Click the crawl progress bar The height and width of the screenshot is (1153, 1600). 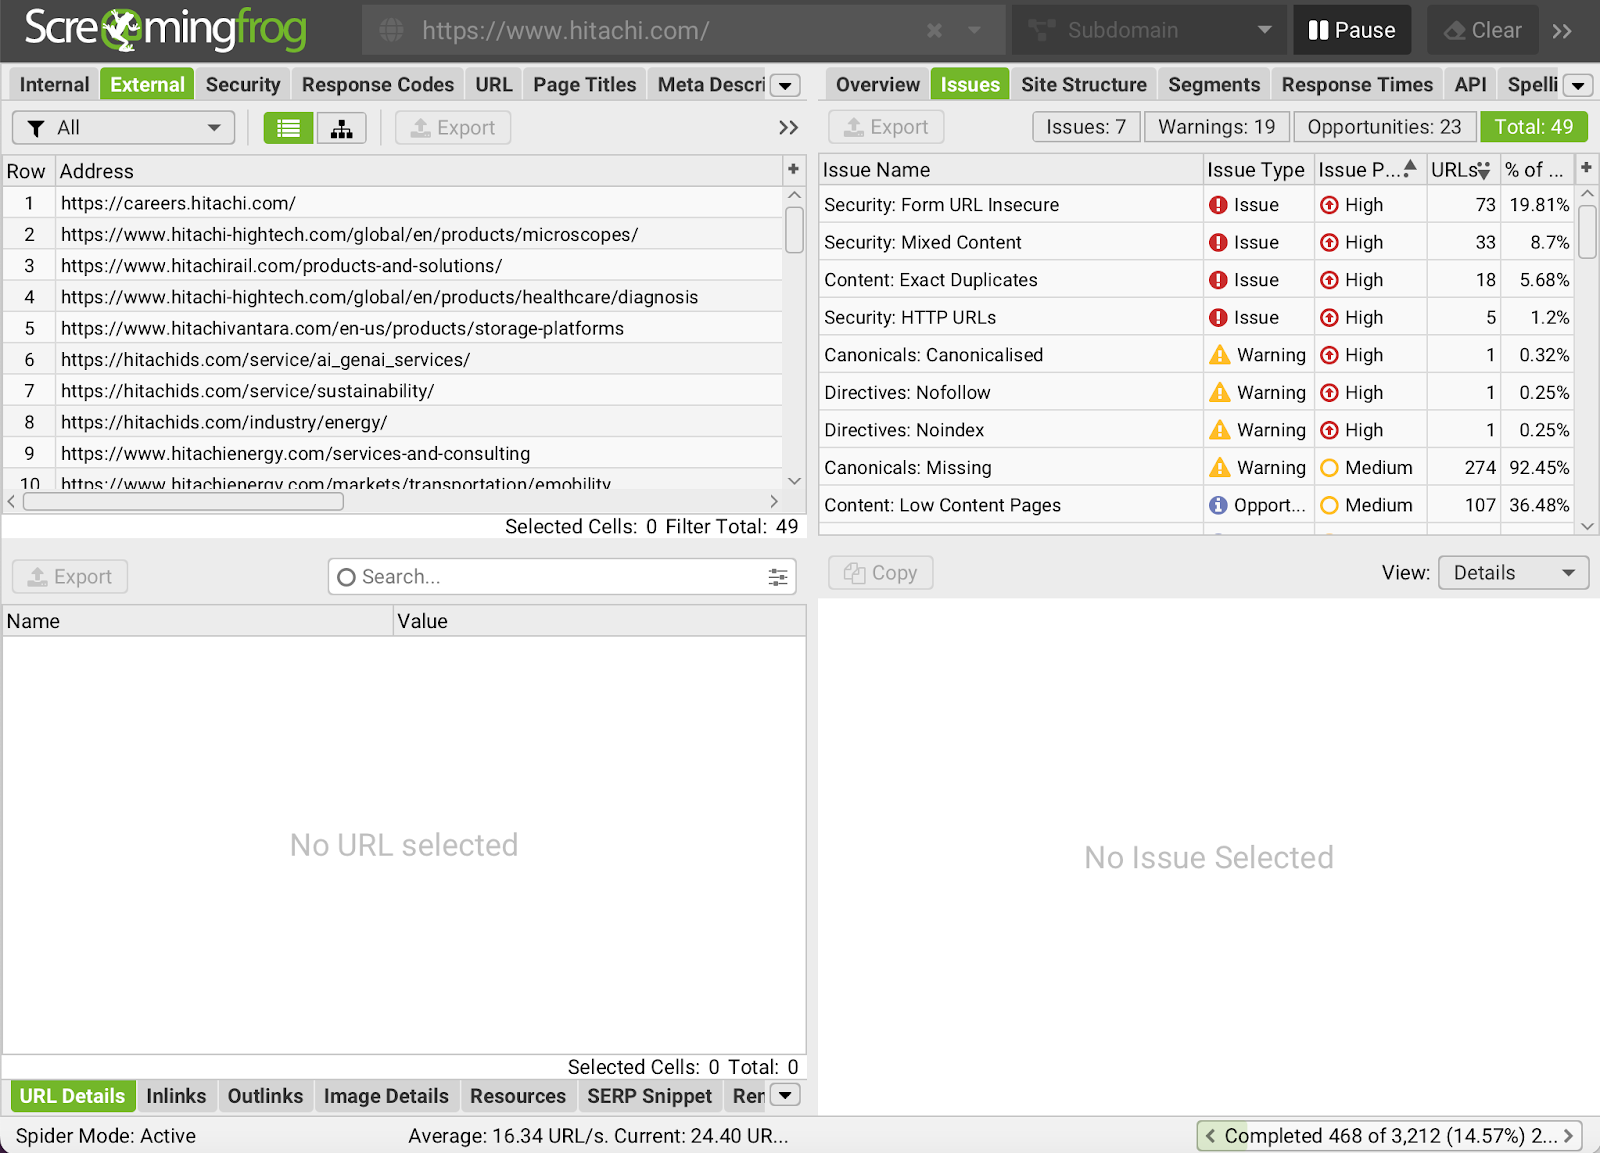(1390, 1136)
